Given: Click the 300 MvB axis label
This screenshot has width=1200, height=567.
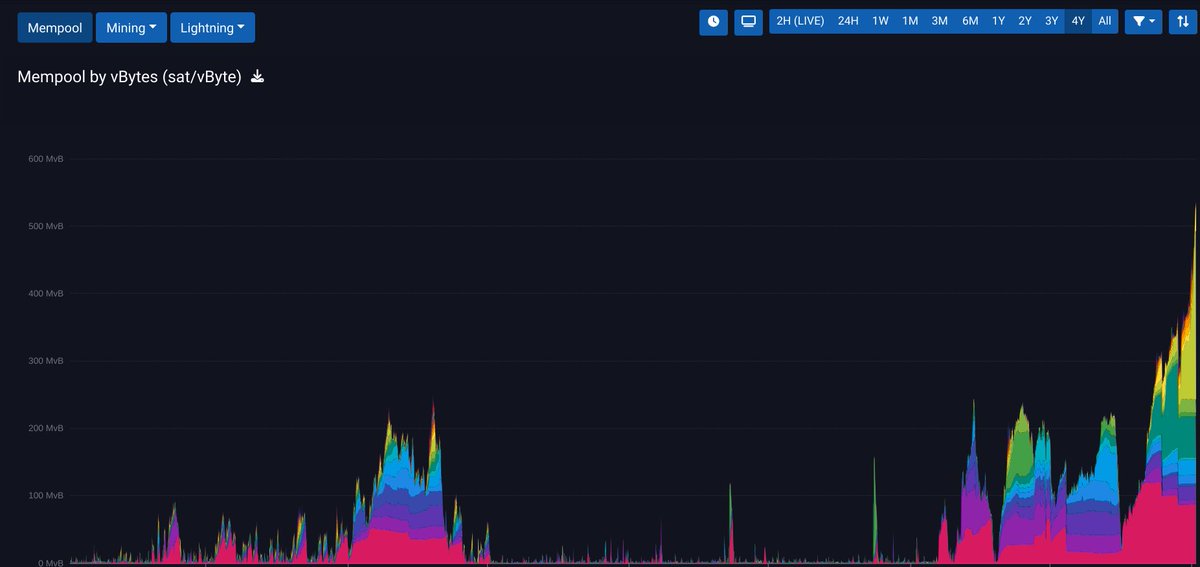Looking at the screenshot, I should [46, 361].
